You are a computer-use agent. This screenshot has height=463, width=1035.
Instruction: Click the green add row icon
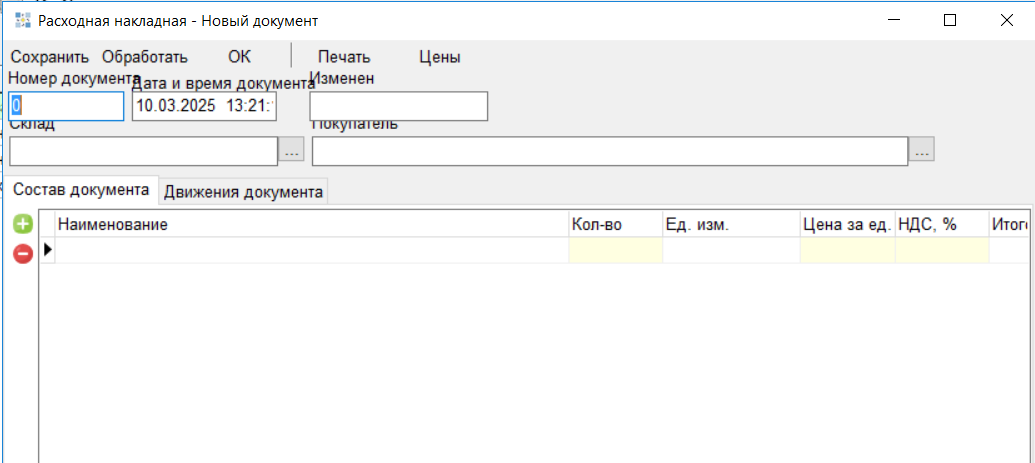click(22, 224)
